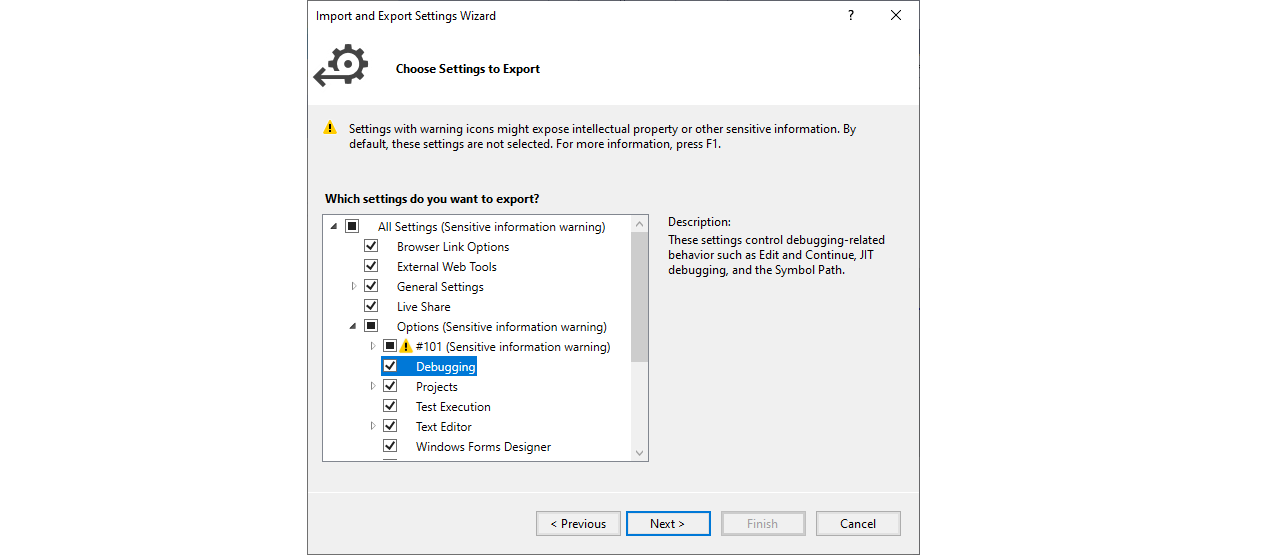Toggle the Live Share checkbox

point(371,306)
